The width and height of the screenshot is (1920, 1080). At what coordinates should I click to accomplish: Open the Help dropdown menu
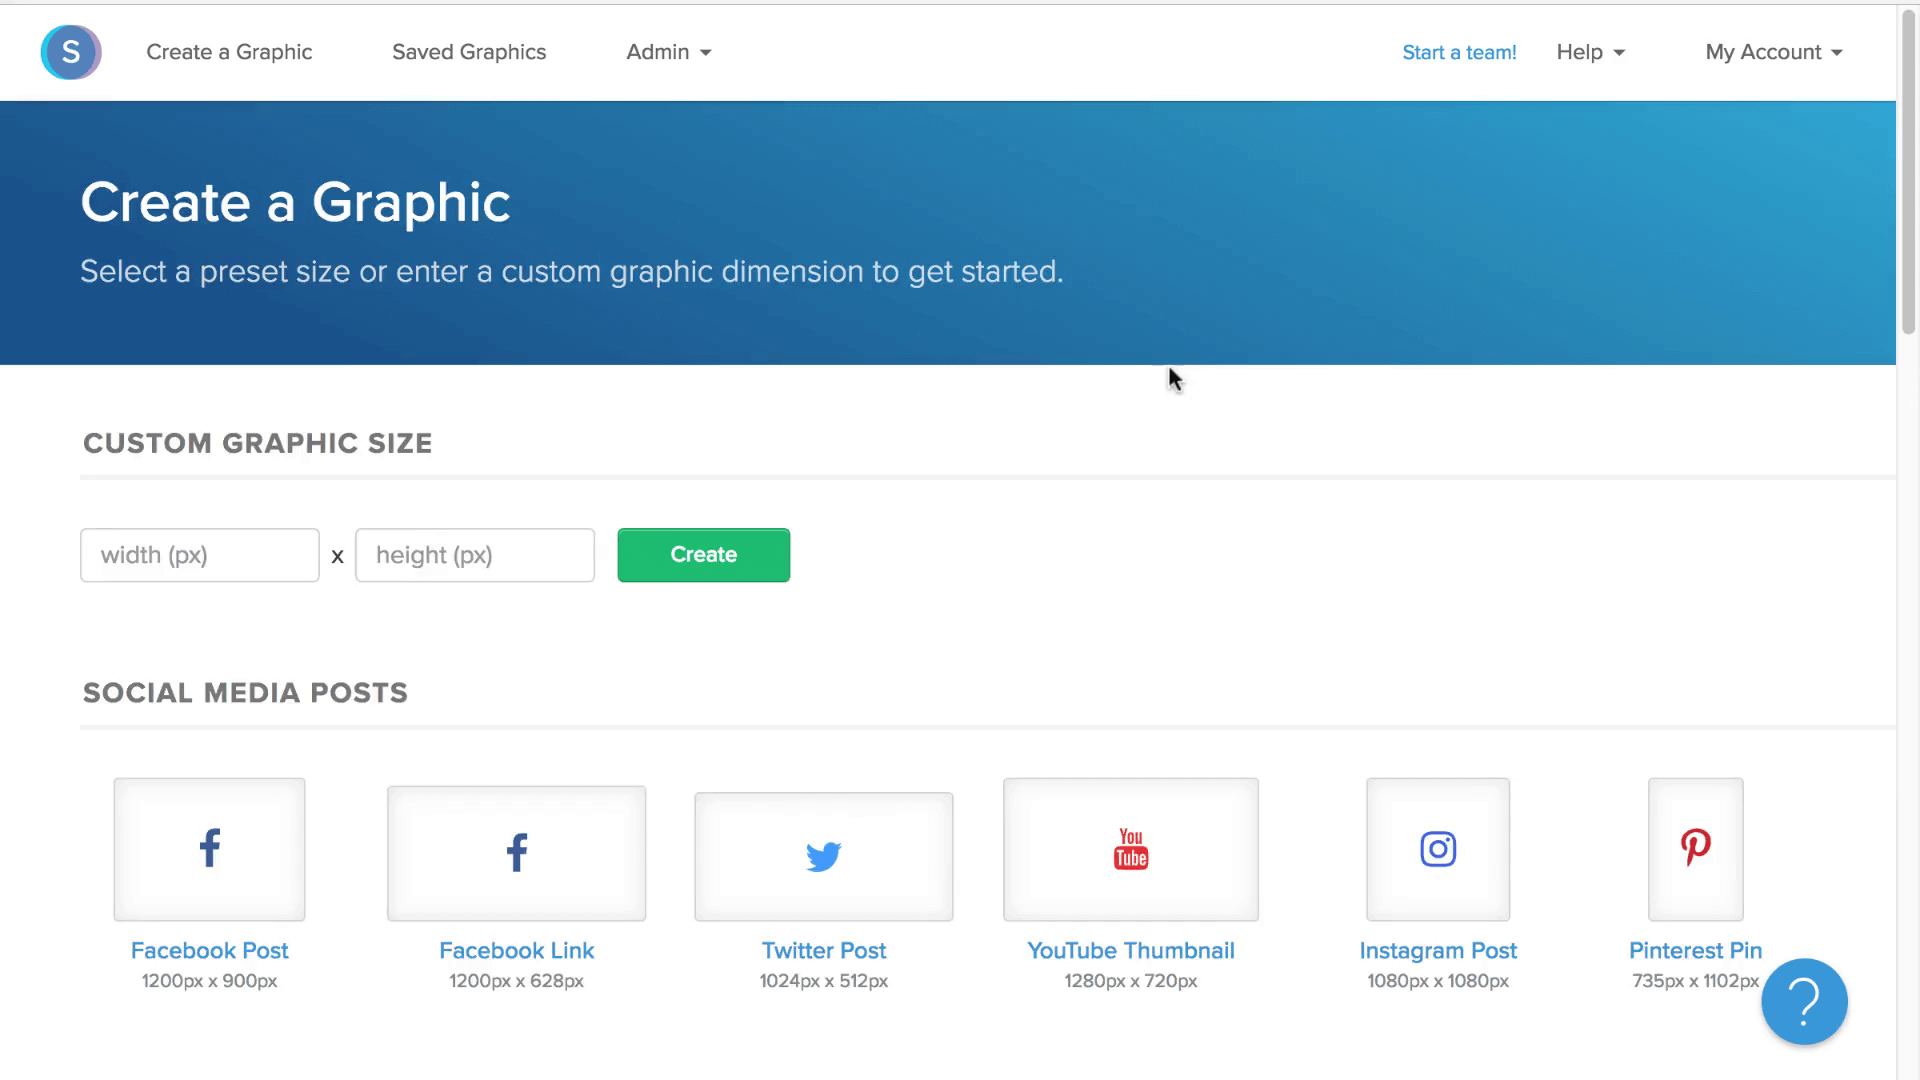tap(1590, 52)
